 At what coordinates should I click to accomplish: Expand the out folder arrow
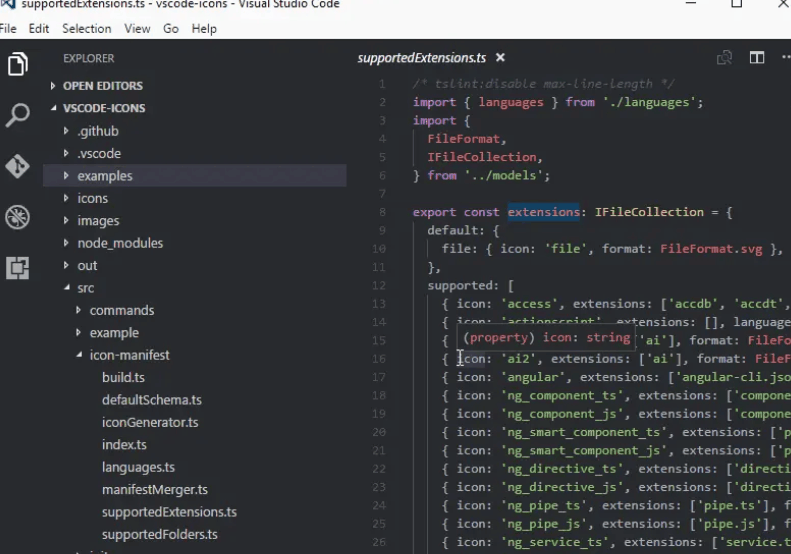tap(66, 265)
